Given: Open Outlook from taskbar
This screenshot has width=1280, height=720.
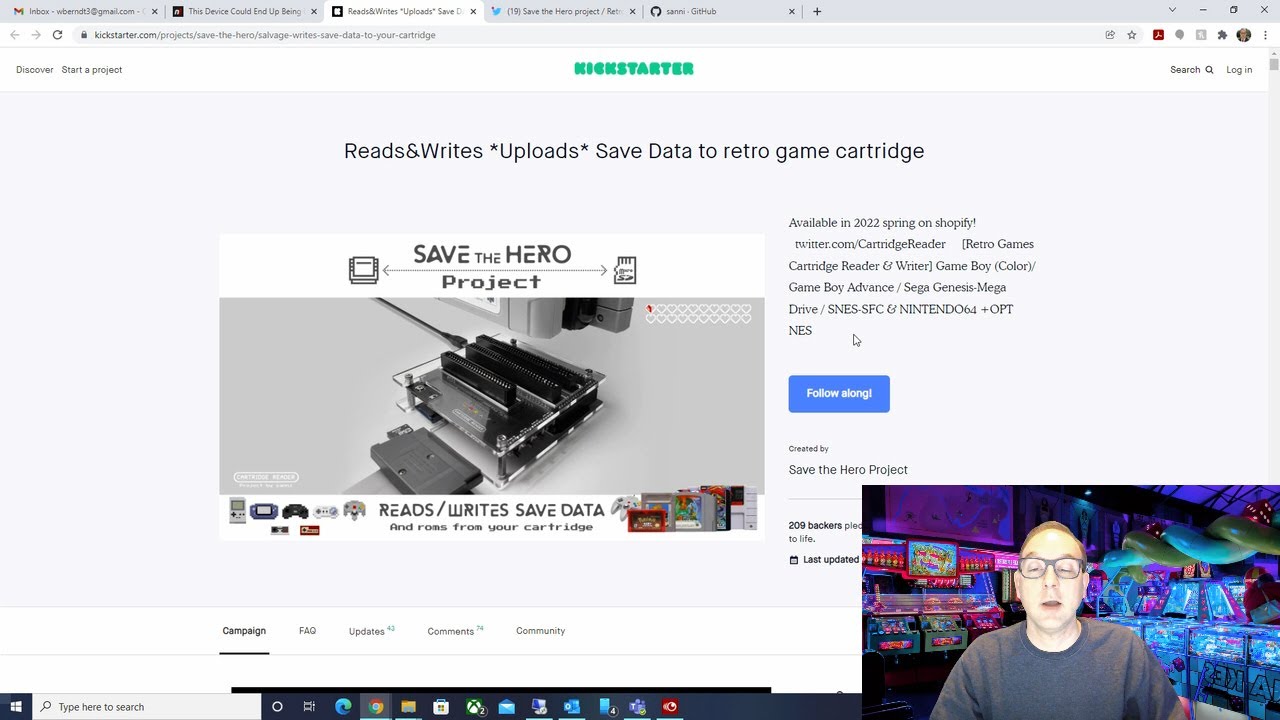Looking at the screenshot, I should 572,707.
